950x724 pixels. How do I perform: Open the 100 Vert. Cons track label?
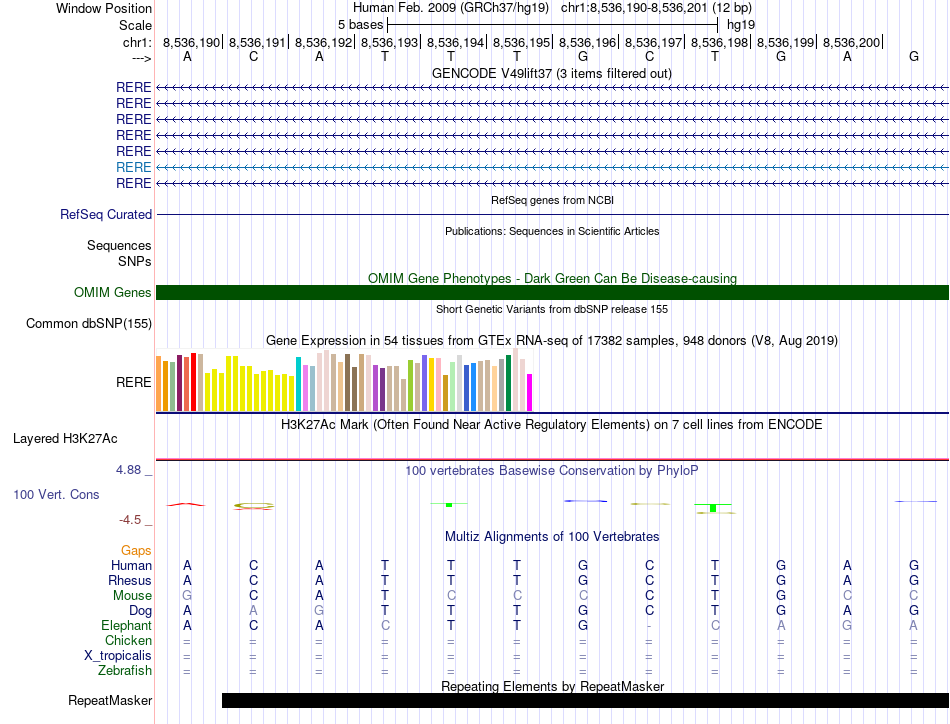coord(56,494)
